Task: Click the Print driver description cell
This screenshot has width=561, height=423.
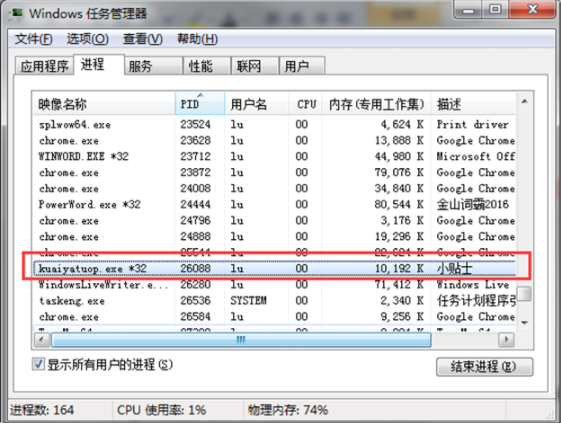Action: click(472, 124)
